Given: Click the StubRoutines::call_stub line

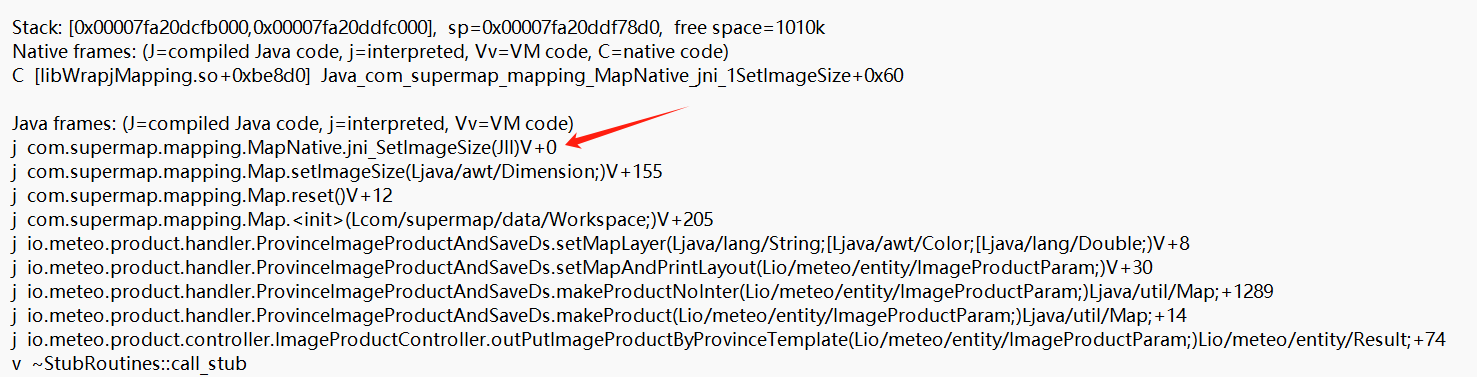Looking at the screenshot, I should coord(129,364).
